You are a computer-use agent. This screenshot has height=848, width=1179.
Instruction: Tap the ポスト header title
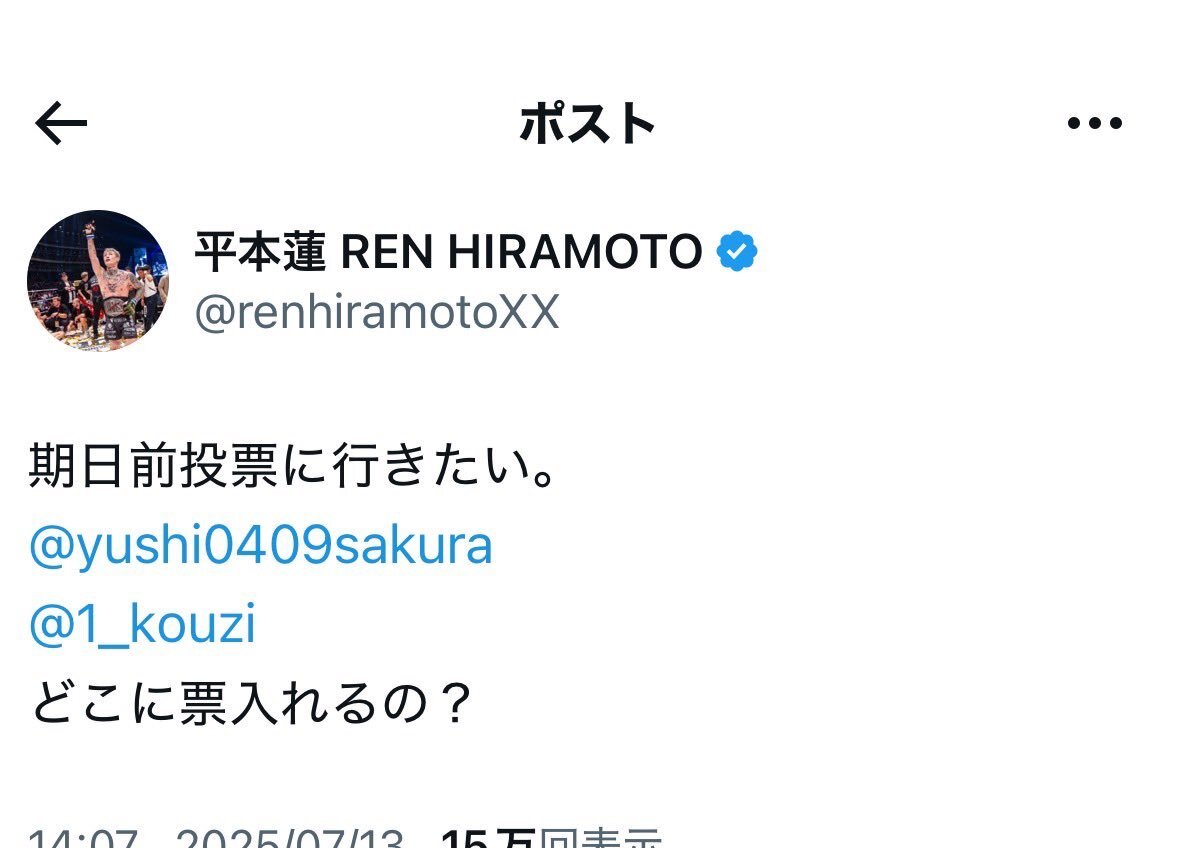587,123
